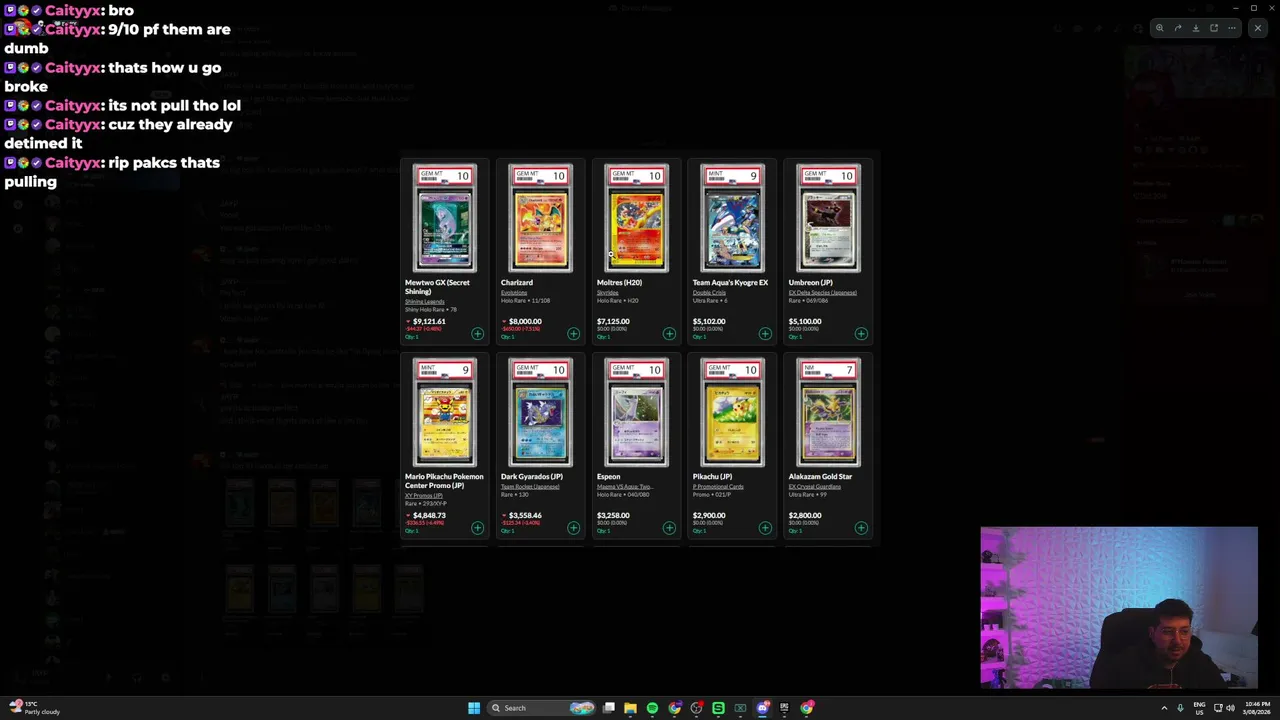Forward the image using the arrow icon
The height and width of the screenshot is (720, 1280).
(1178, 28)
